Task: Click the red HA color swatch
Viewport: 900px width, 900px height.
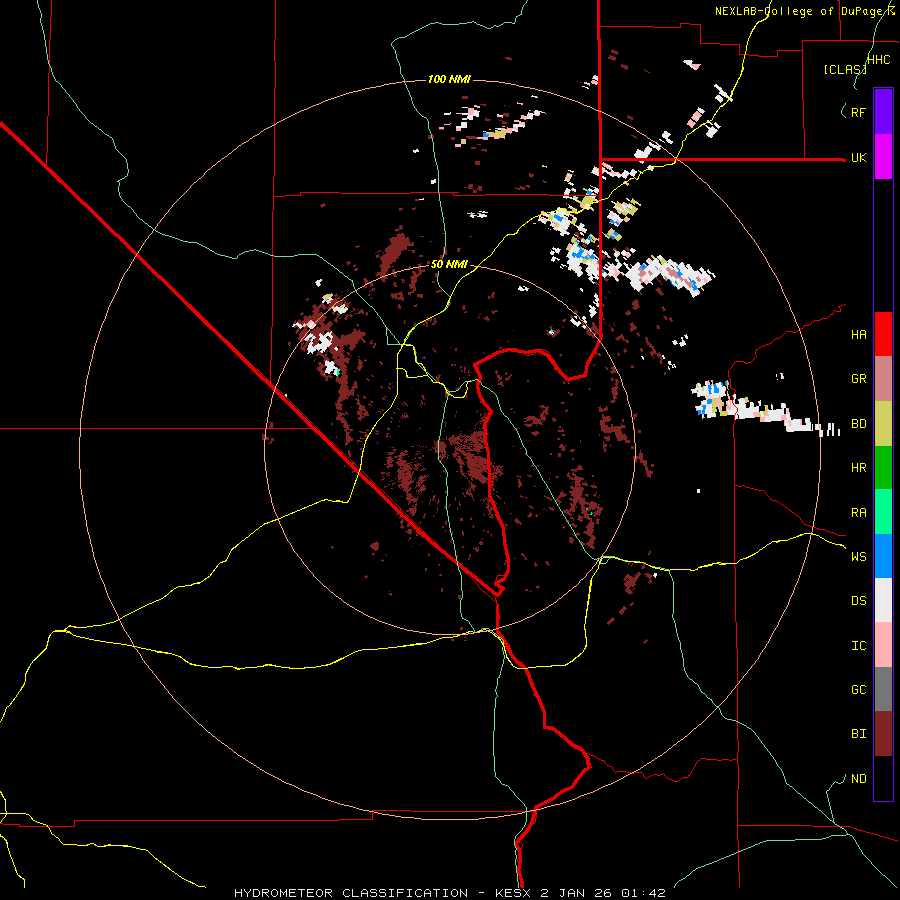Action: click(x=883, y=334)
